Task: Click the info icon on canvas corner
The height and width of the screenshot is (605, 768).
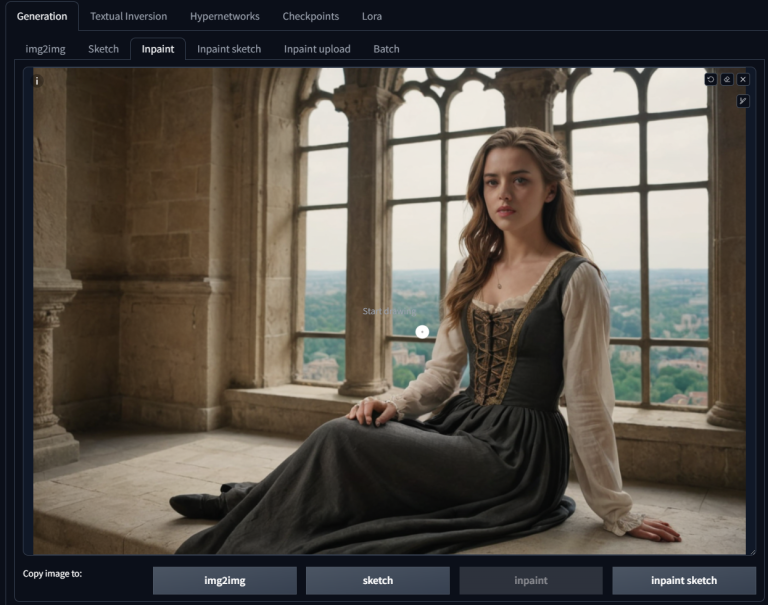Action: tap(38, 81)
